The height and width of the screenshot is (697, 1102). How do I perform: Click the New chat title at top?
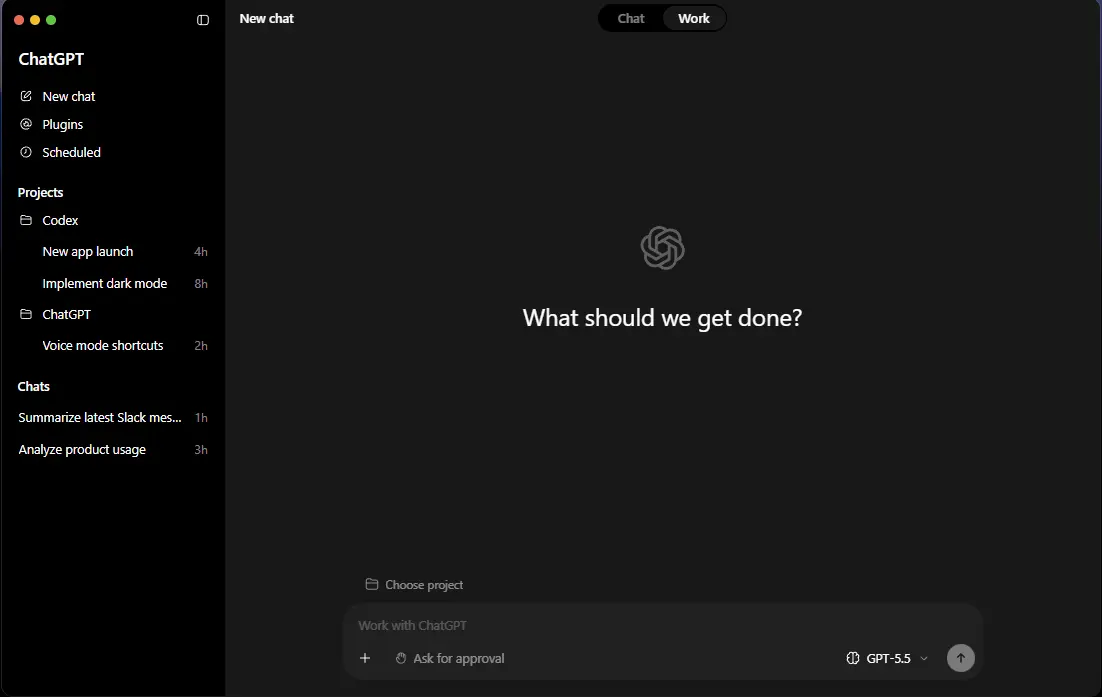pyautogui.click(x=266, y=19)
